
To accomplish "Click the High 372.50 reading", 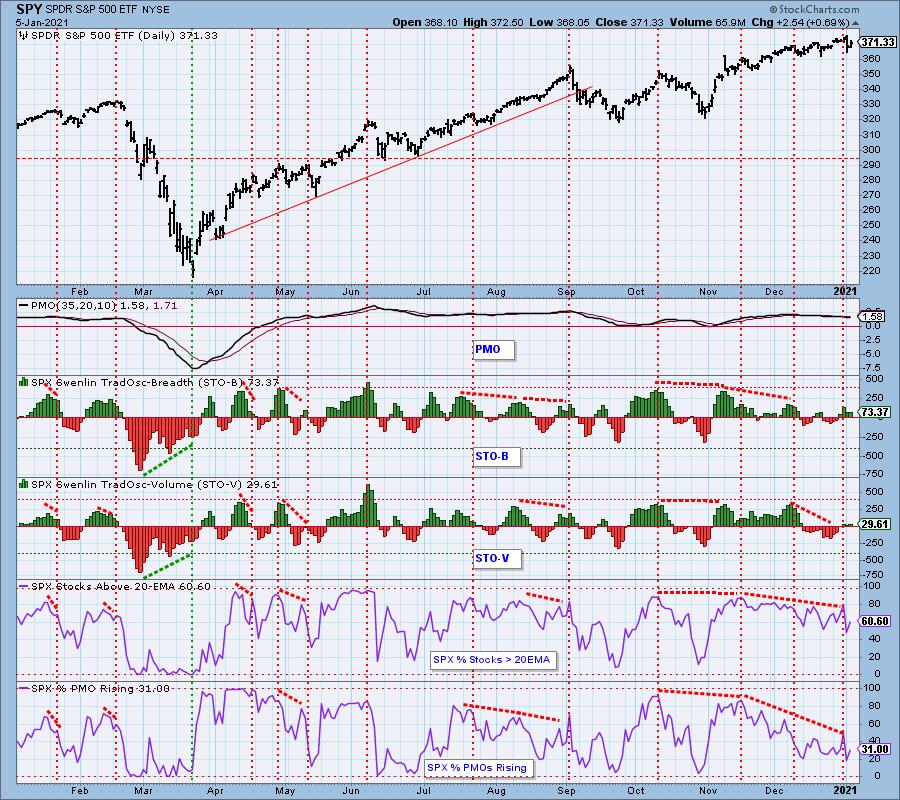I will coord(493,22).
